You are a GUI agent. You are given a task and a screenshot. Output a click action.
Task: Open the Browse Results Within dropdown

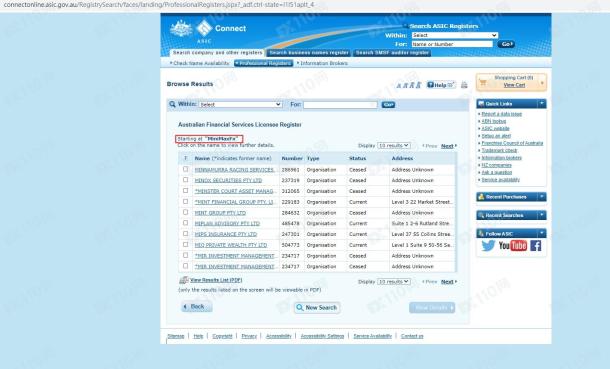240,105
